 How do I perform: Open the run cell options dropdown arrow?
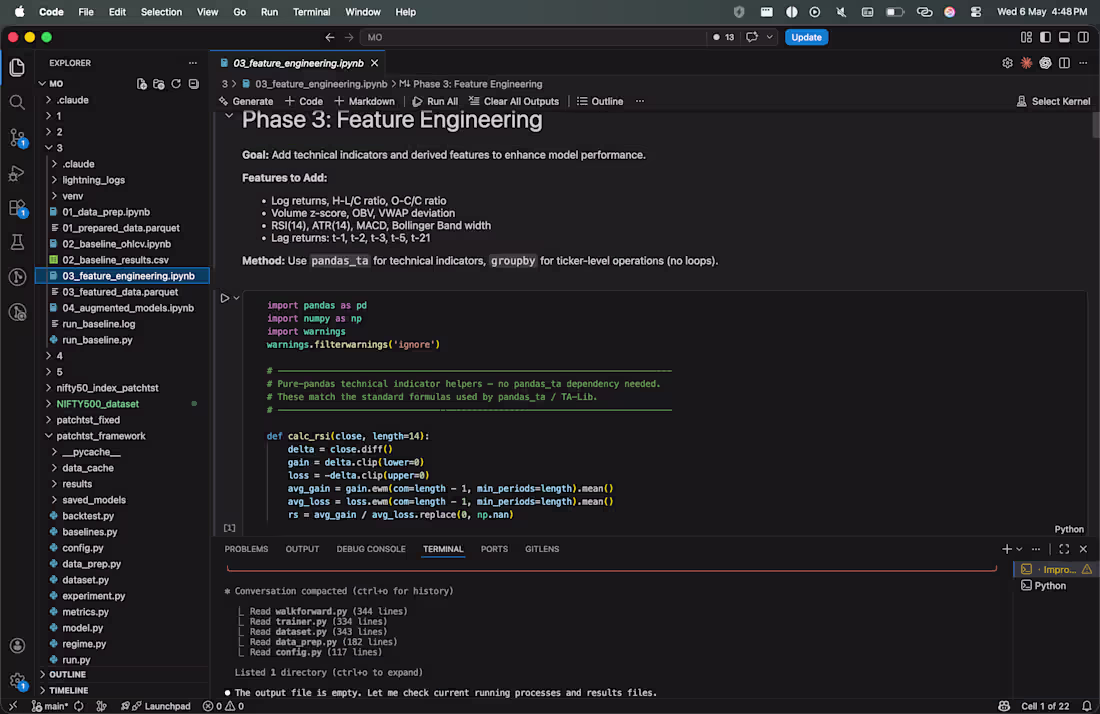[x=236, y=298]
